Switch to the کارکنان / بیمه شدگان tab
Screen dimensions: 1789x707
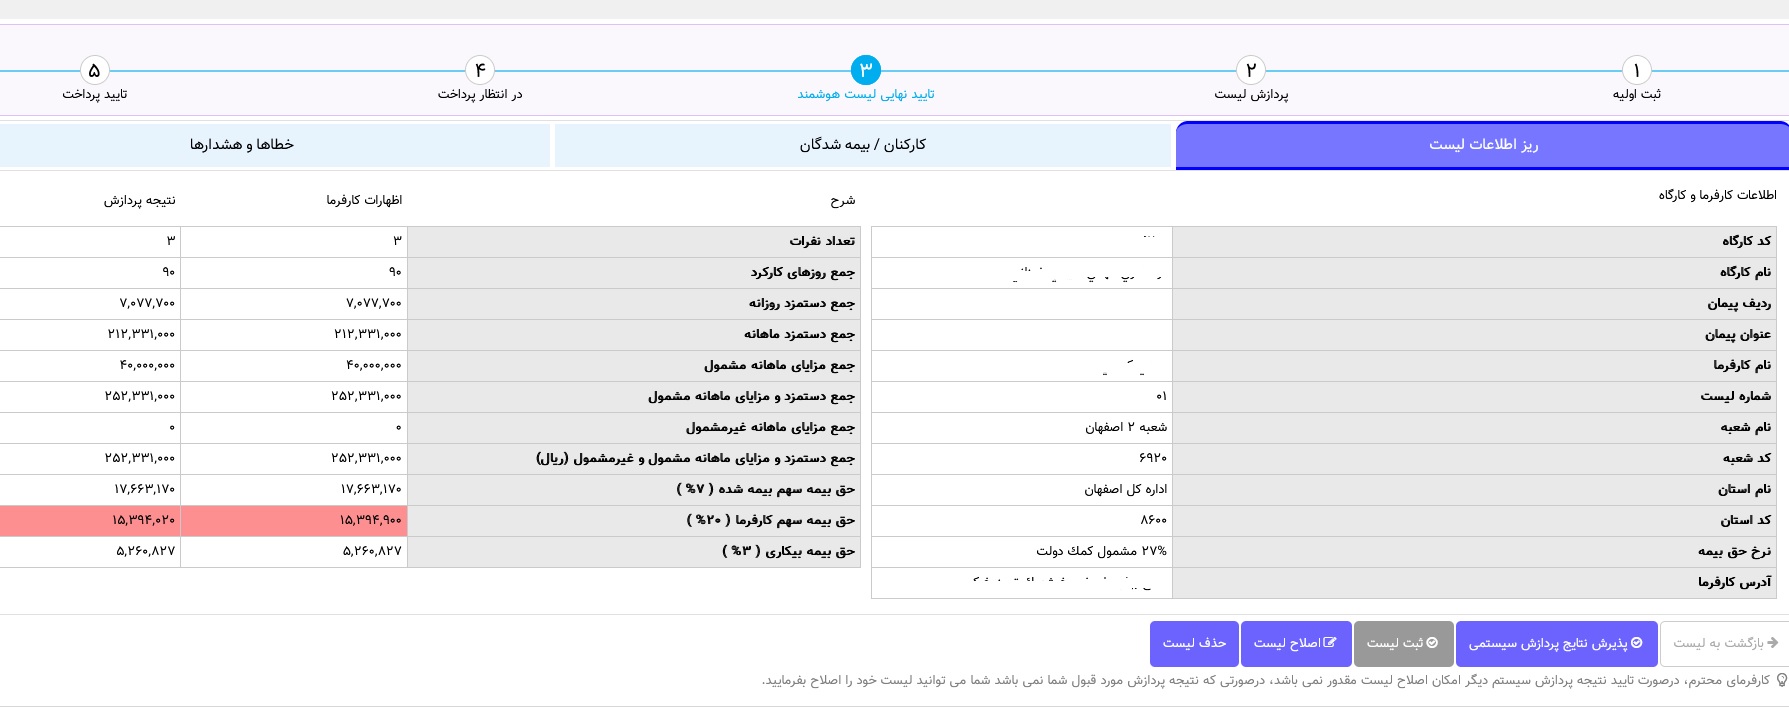point(862,145)
